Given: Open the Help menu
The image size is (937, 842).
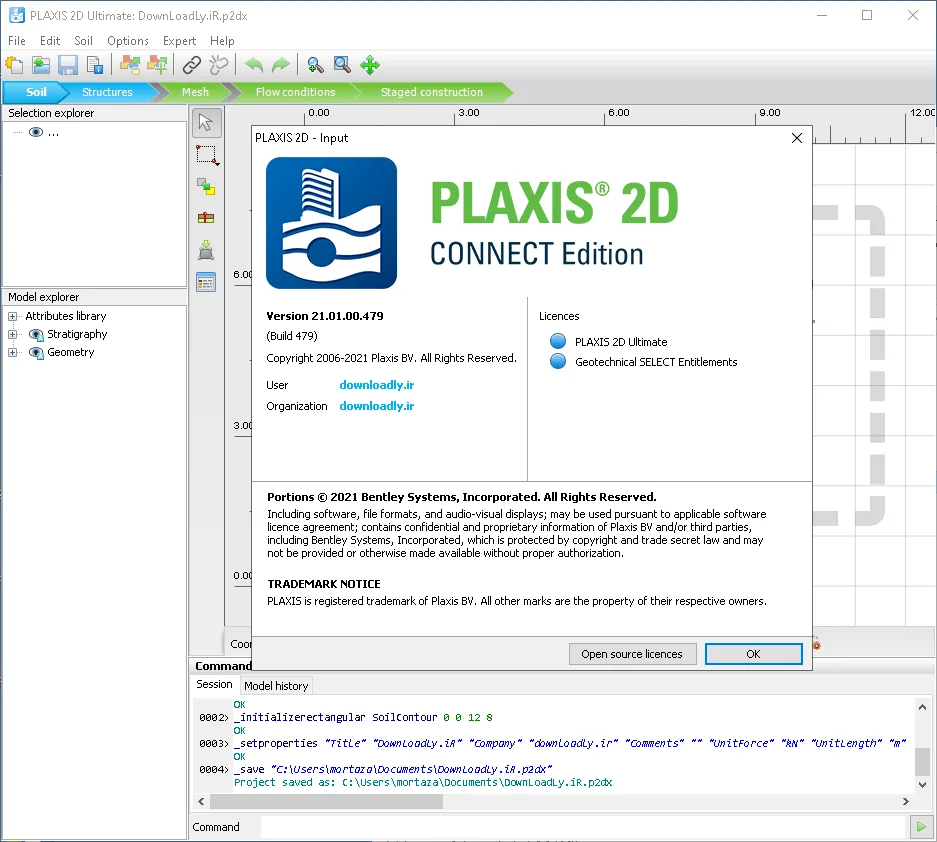Looking at the screenshot, I should click(222, 41).
